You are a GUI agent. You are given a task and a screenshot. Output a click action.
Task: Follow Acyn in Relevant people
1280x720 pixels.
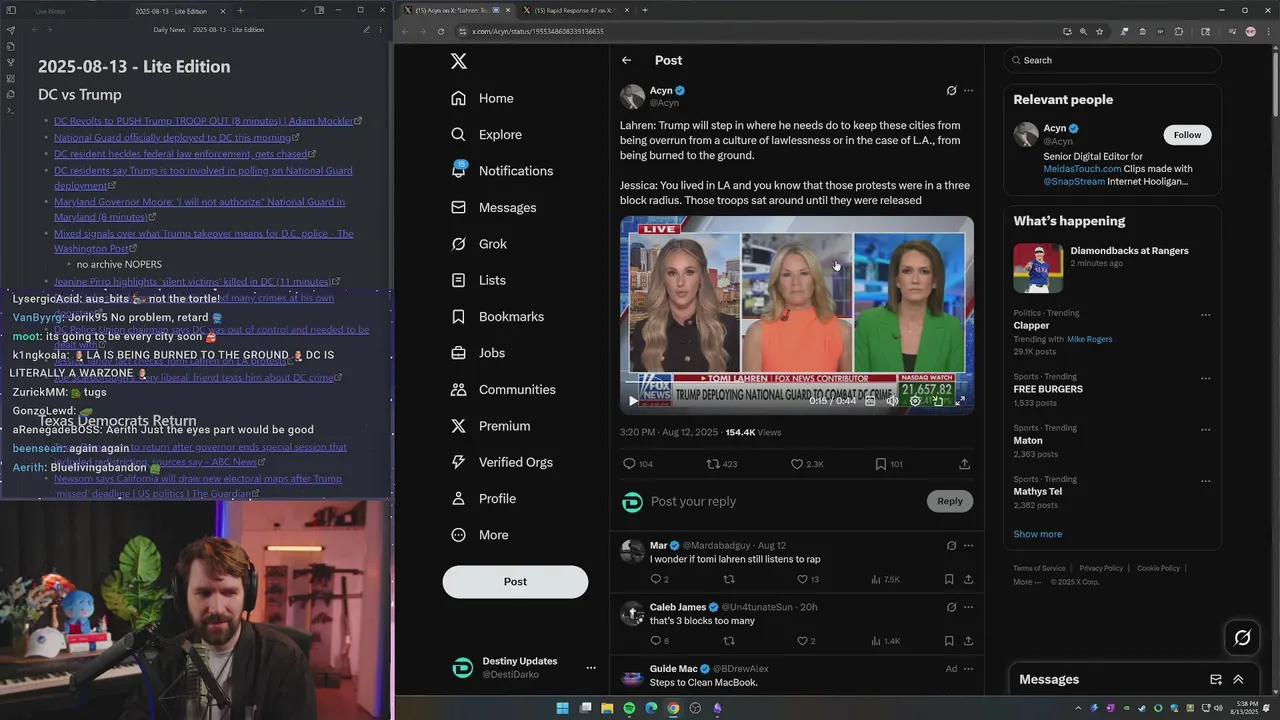click(1187, 135)
